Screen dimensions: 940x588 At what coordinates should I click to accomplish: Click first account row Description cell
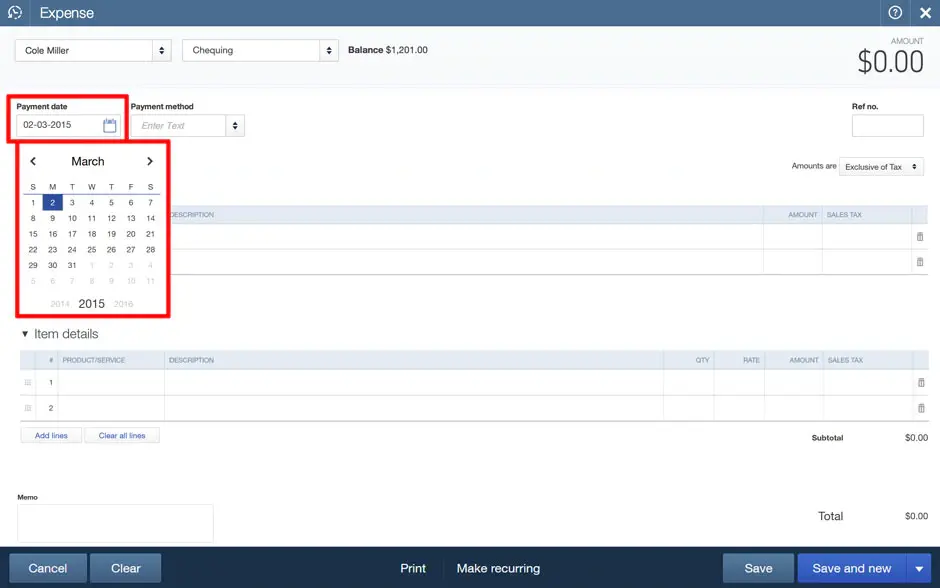[x=466, y=237]
